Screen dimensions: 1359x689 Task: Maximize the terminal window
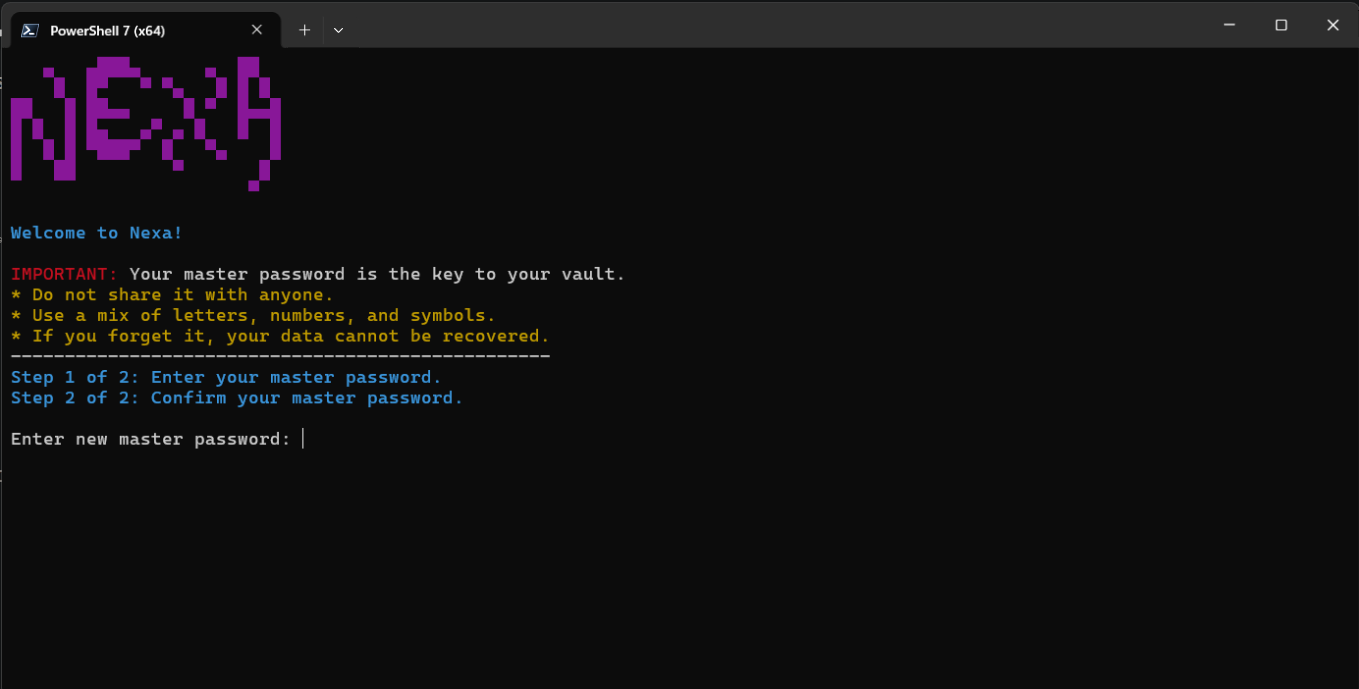(1281, 25)
